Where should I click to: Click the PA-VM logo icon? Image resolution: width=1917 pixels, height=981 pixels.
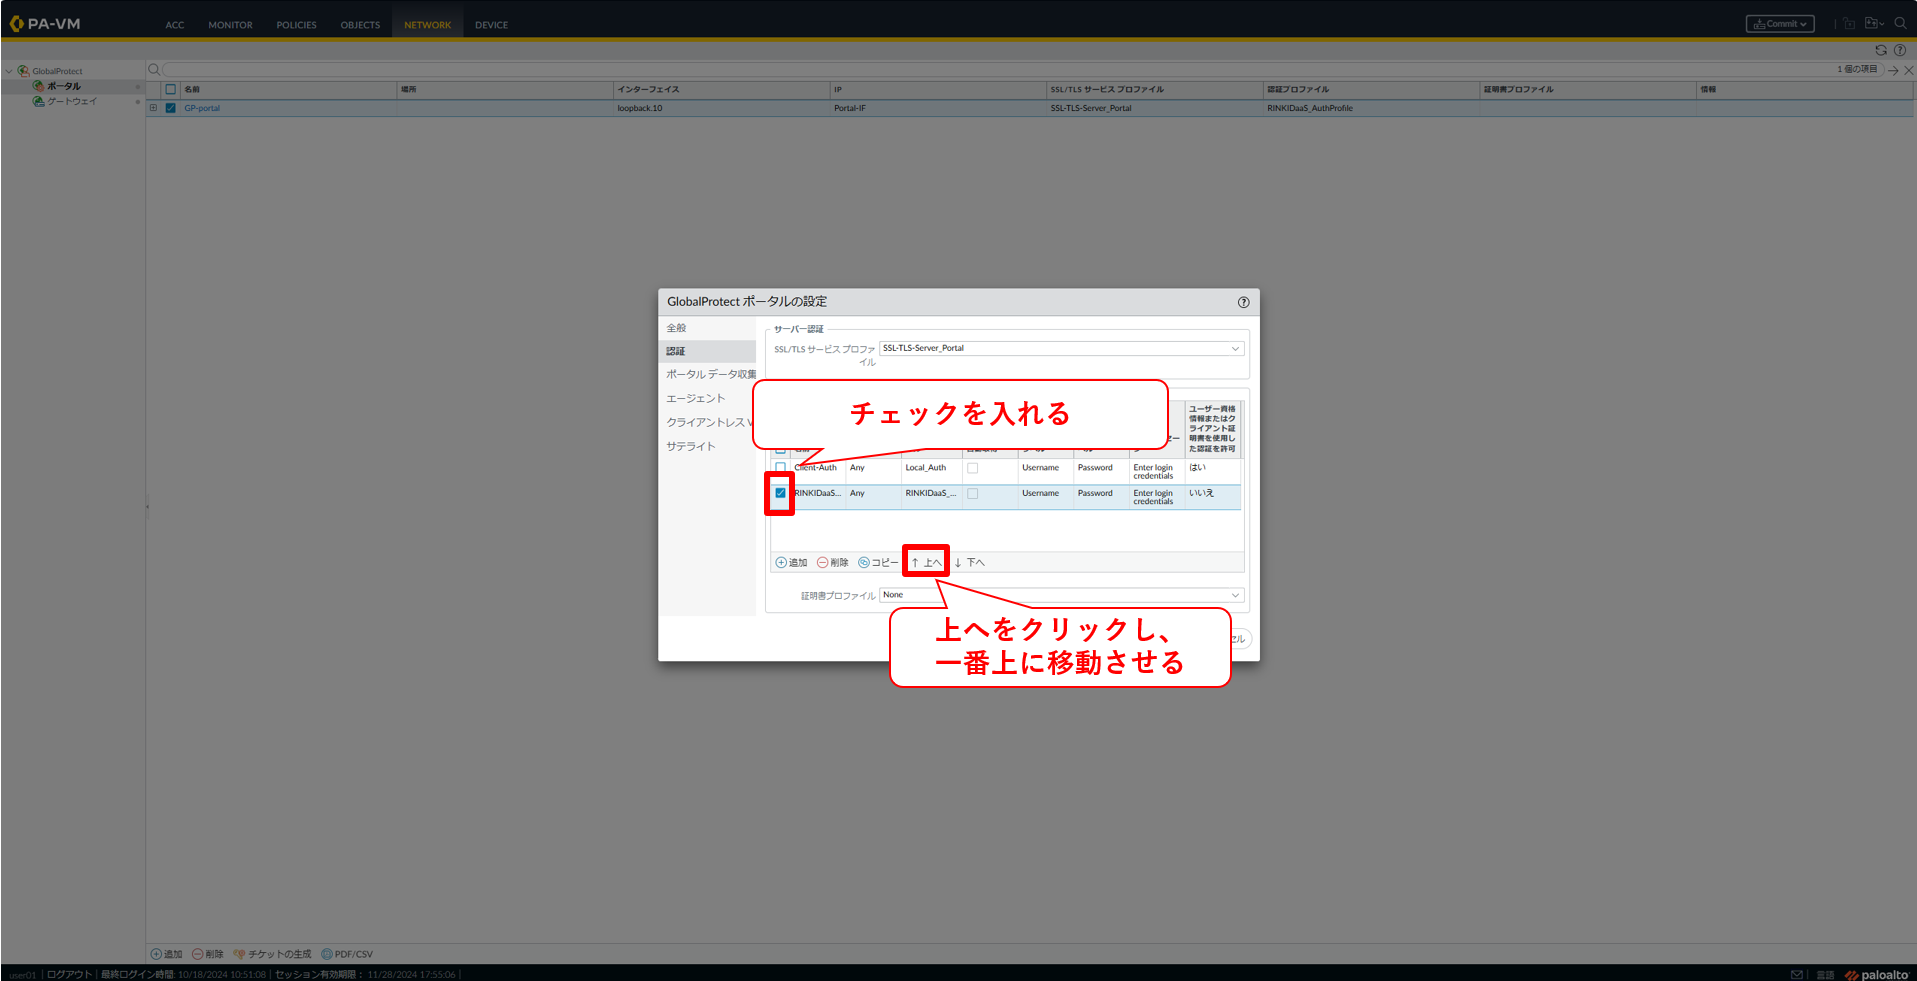coord(16,23)
